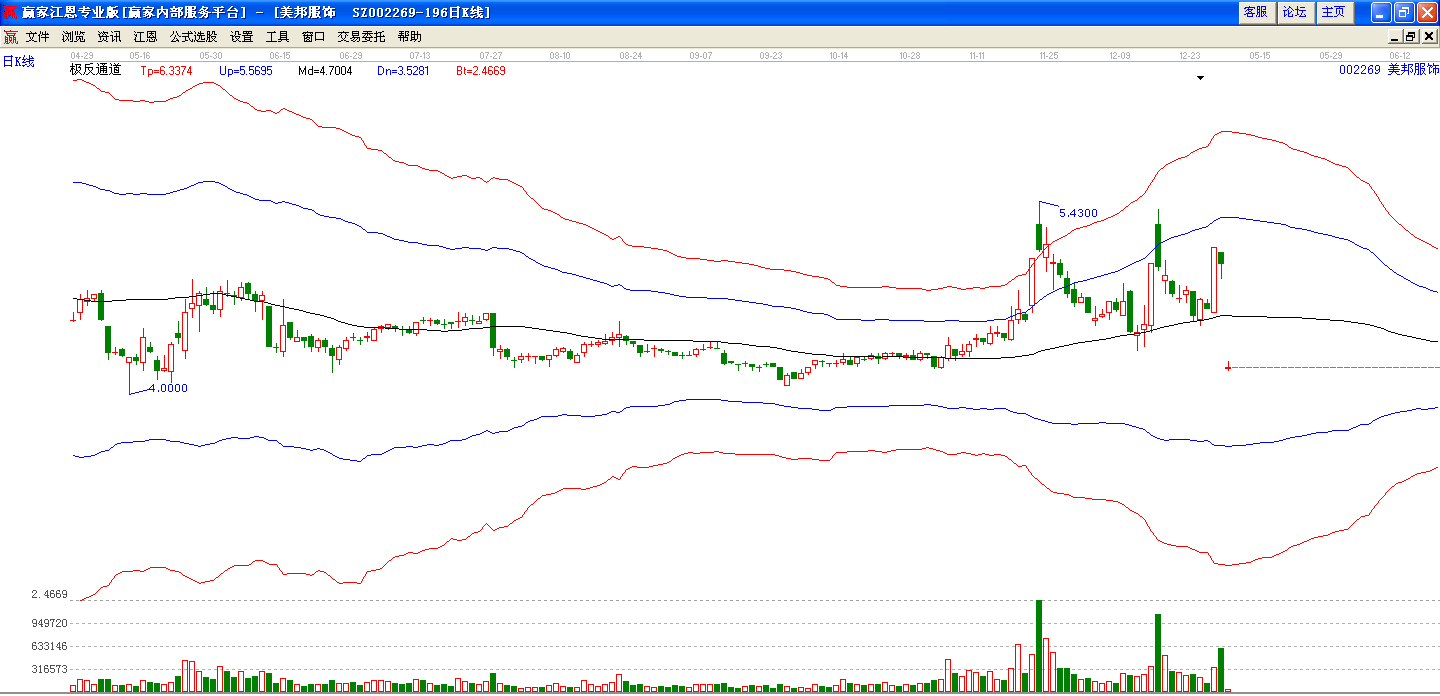This screenshot has height=696, width=1440.
Task: Open the 浏览 menu
Action: (74, 37)
